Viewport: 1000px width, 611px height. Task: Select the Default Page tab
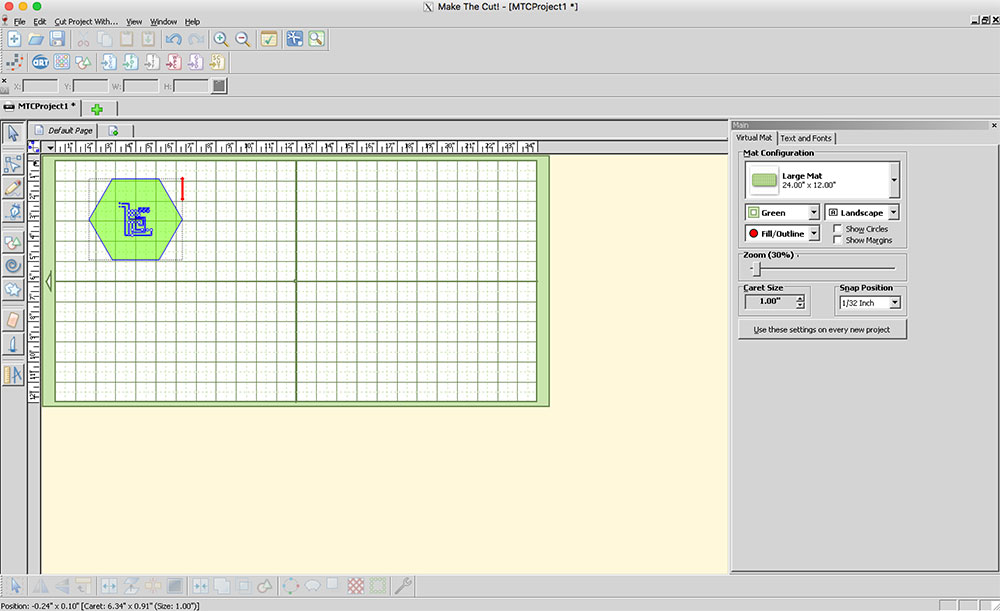64,130
